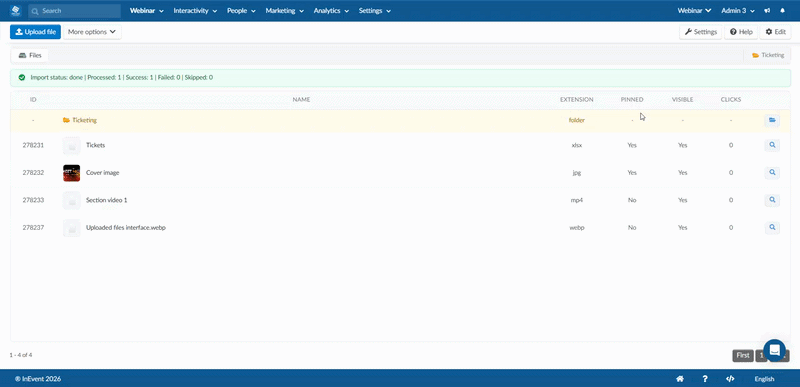Click the Uploaded files interface.webp name
The image size is (800, 387).
point(126,228)
